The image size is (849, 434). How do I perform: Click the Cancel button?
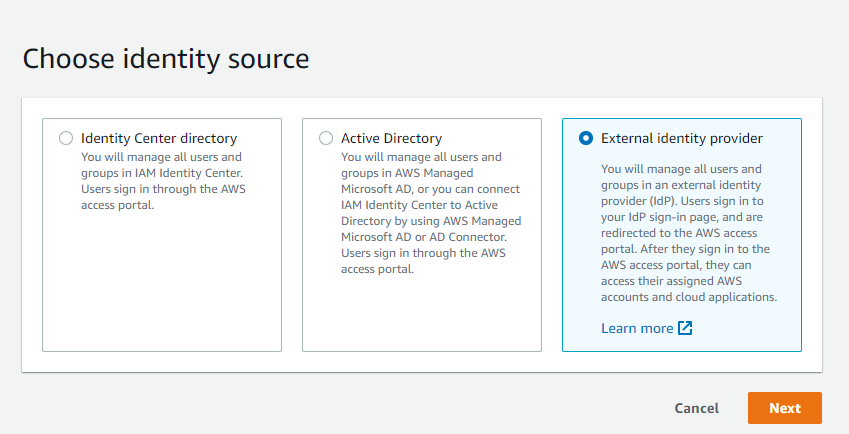(x=696, y=408)
